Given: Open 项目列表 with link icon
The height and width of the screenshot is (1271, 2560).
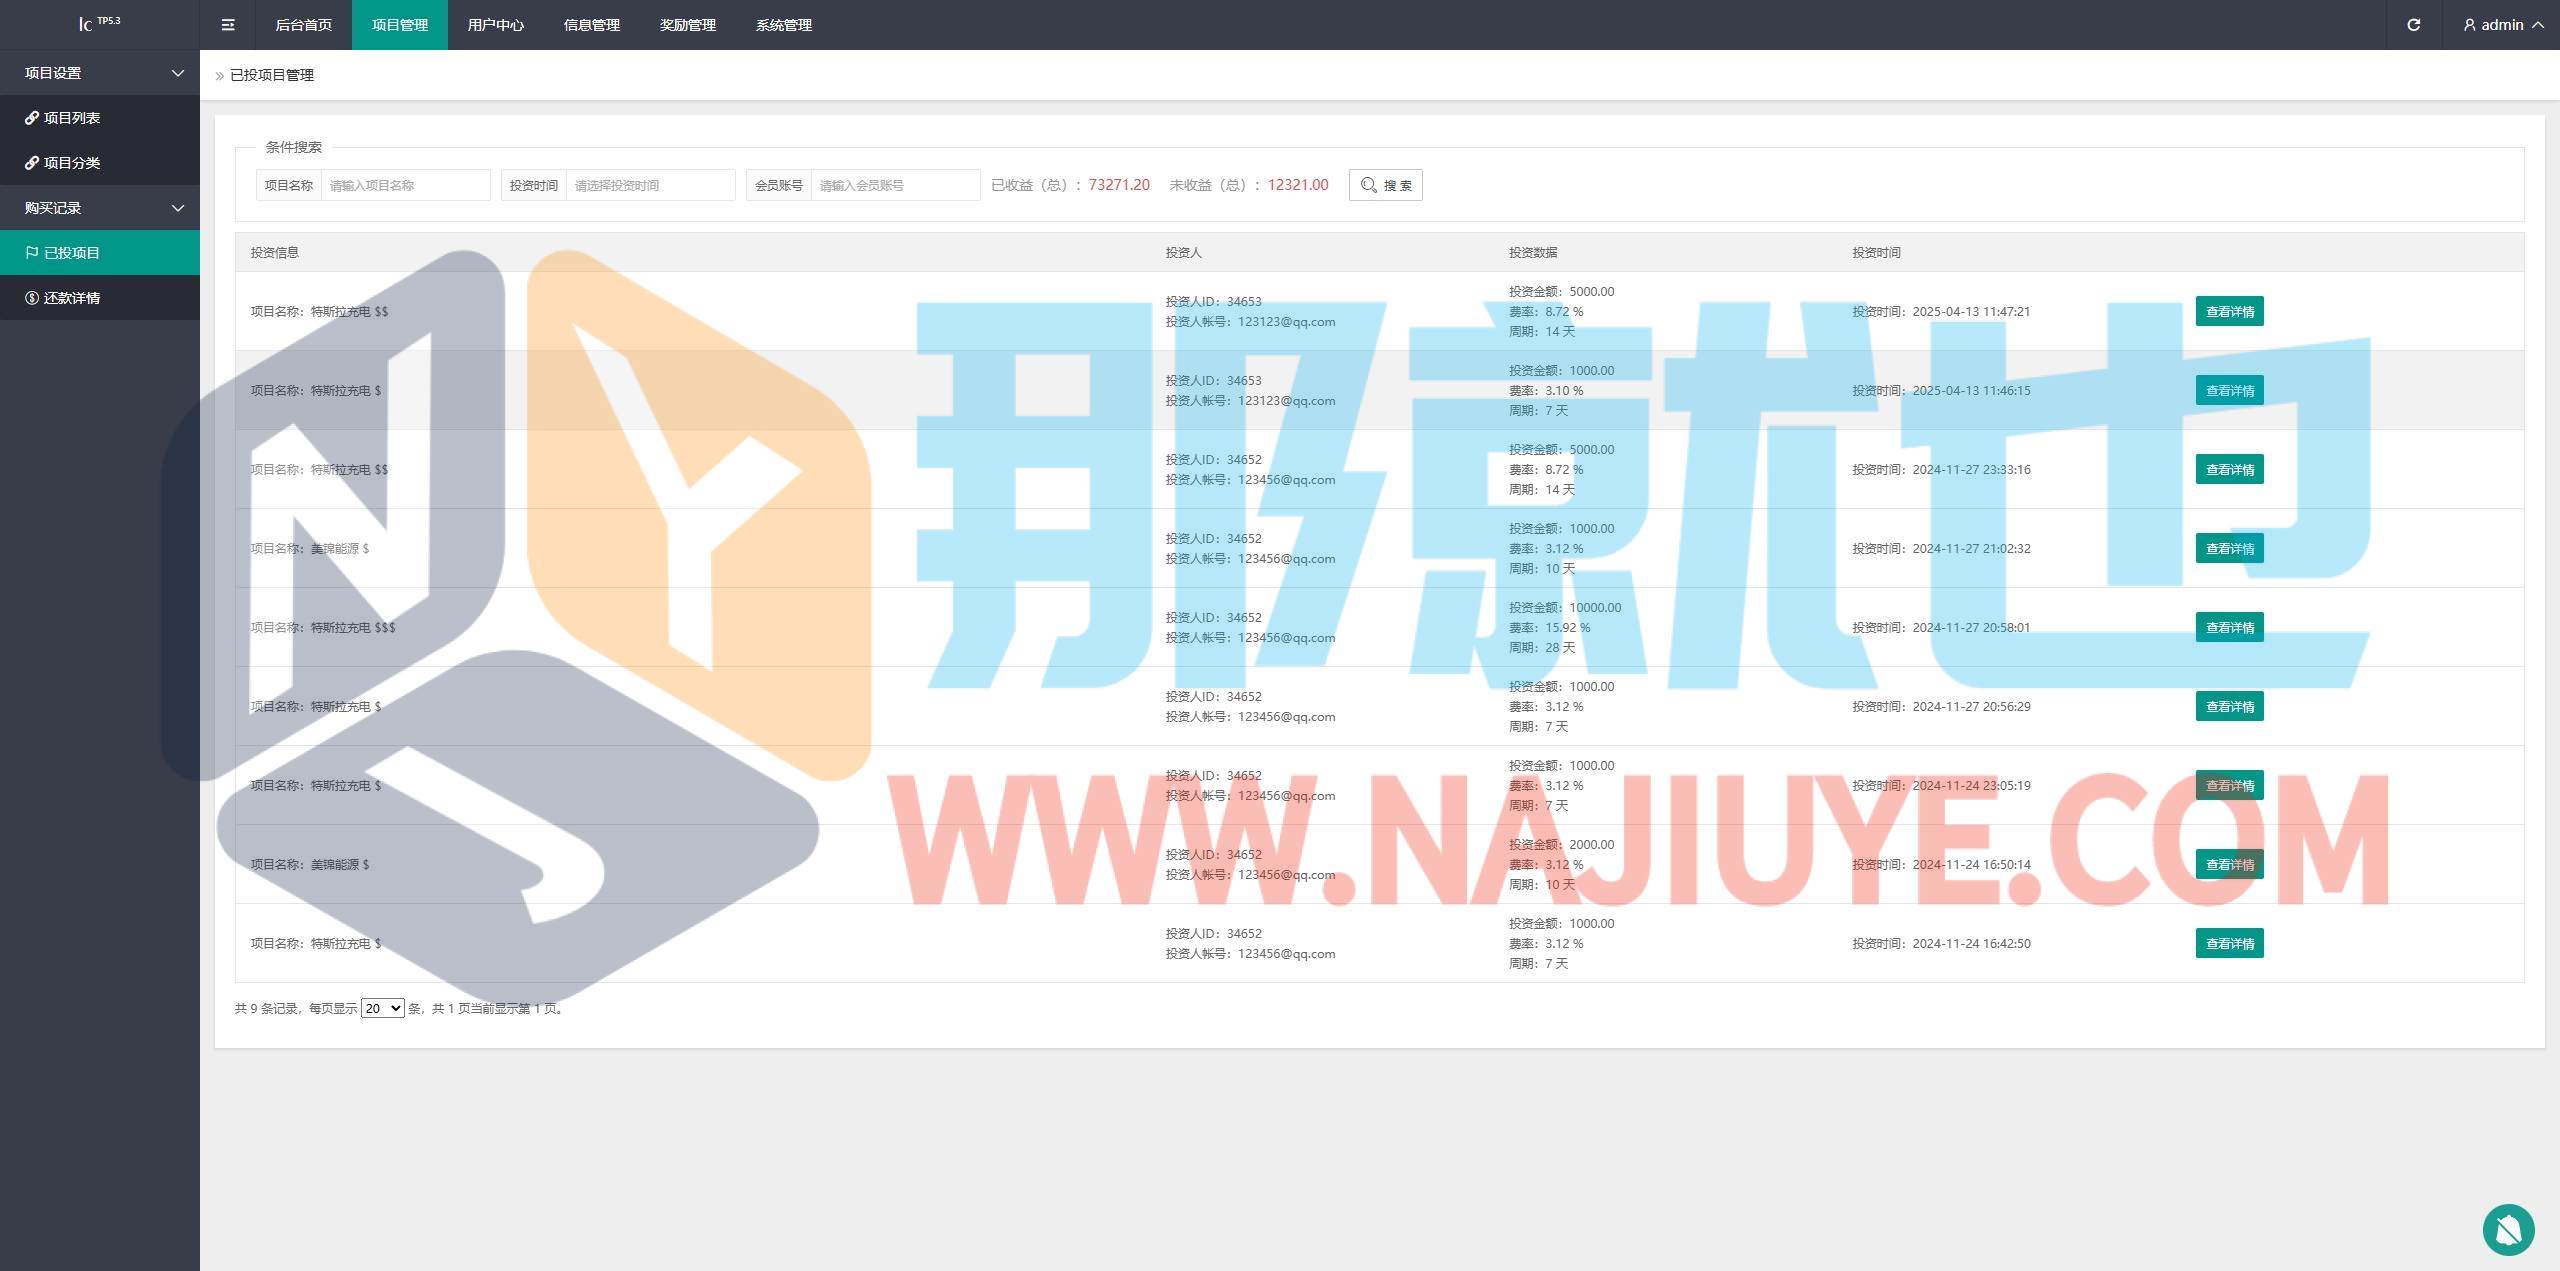Looking at the screenshot, I should [x=72, y=118].
